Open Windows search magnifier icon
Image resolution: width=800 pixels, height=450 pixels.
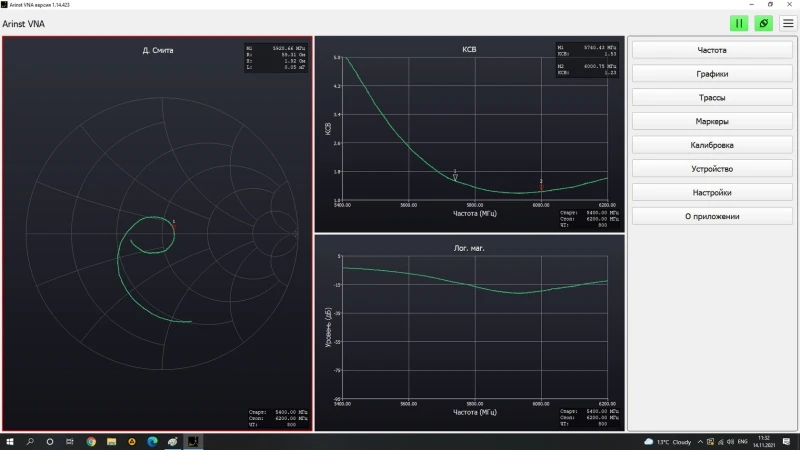30,442
